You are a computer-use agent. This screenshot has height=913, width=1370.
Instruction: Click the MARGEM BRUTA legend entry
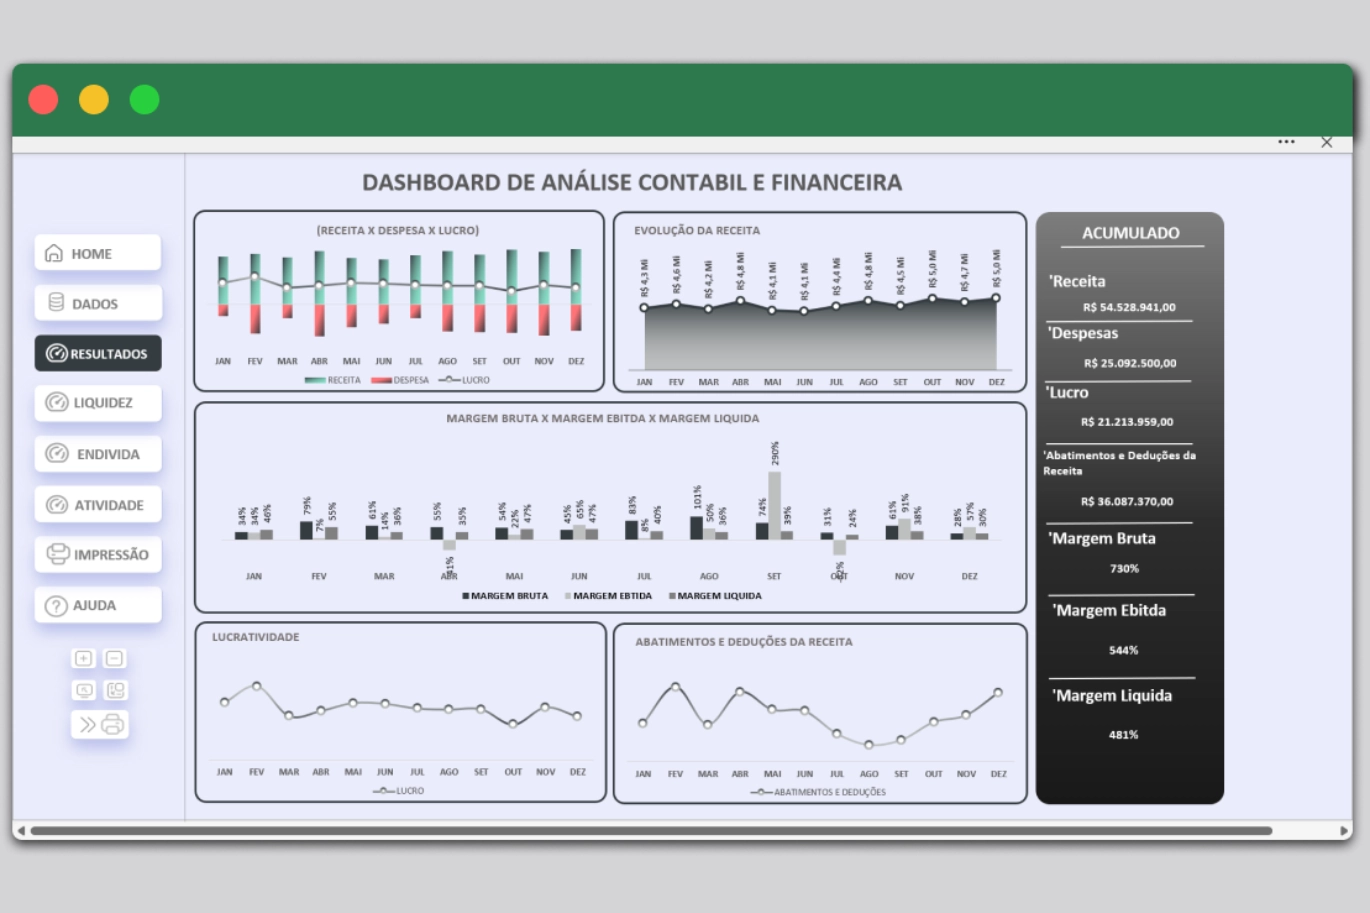coord(505,596)
